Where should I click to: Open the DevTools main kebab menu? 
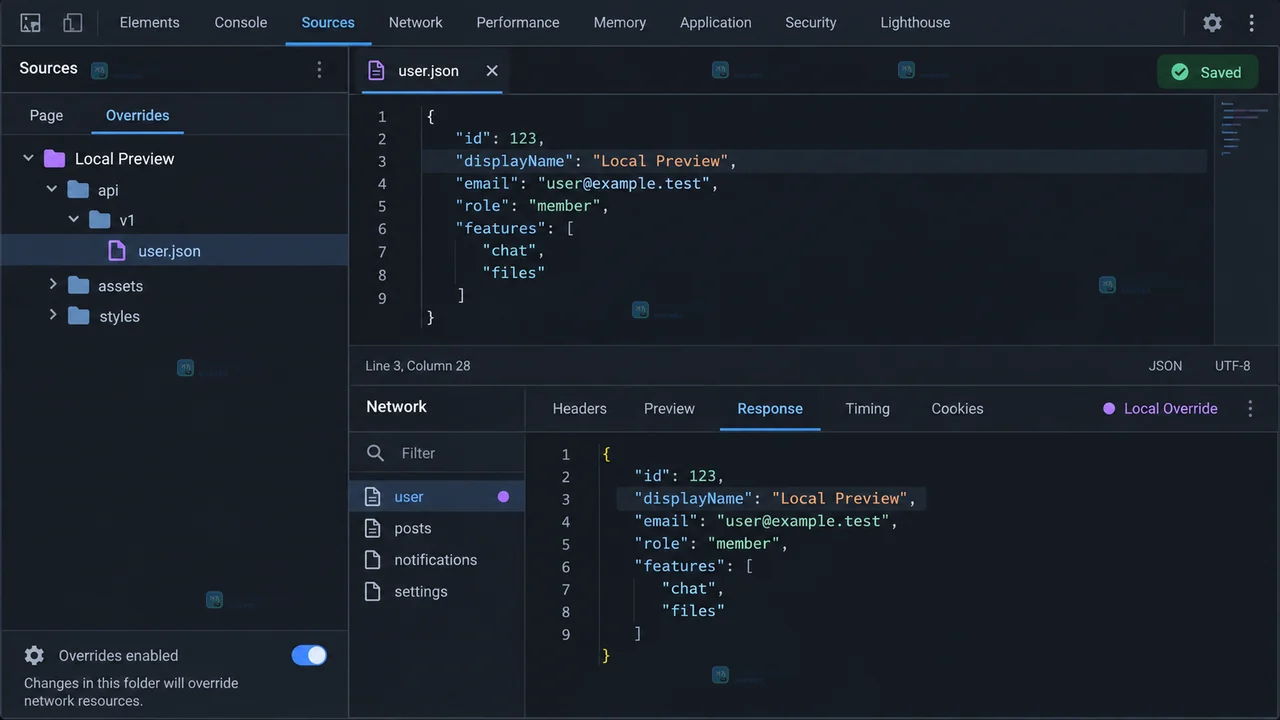tap(1251, 22)
